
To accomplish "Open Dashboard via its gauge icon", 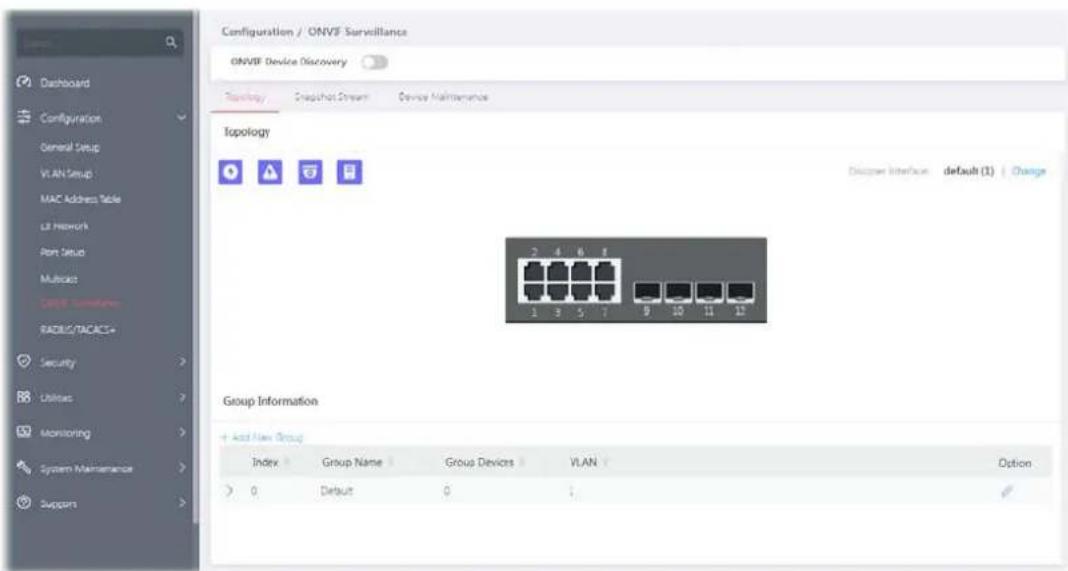I will [x=24, y=82].
